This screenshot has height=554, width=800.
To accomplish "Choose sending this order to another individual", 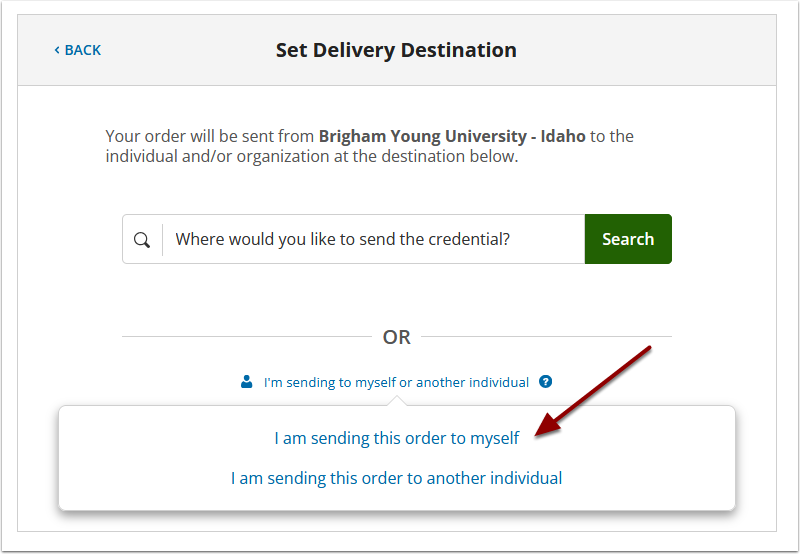I will click(x=396, y=478).
